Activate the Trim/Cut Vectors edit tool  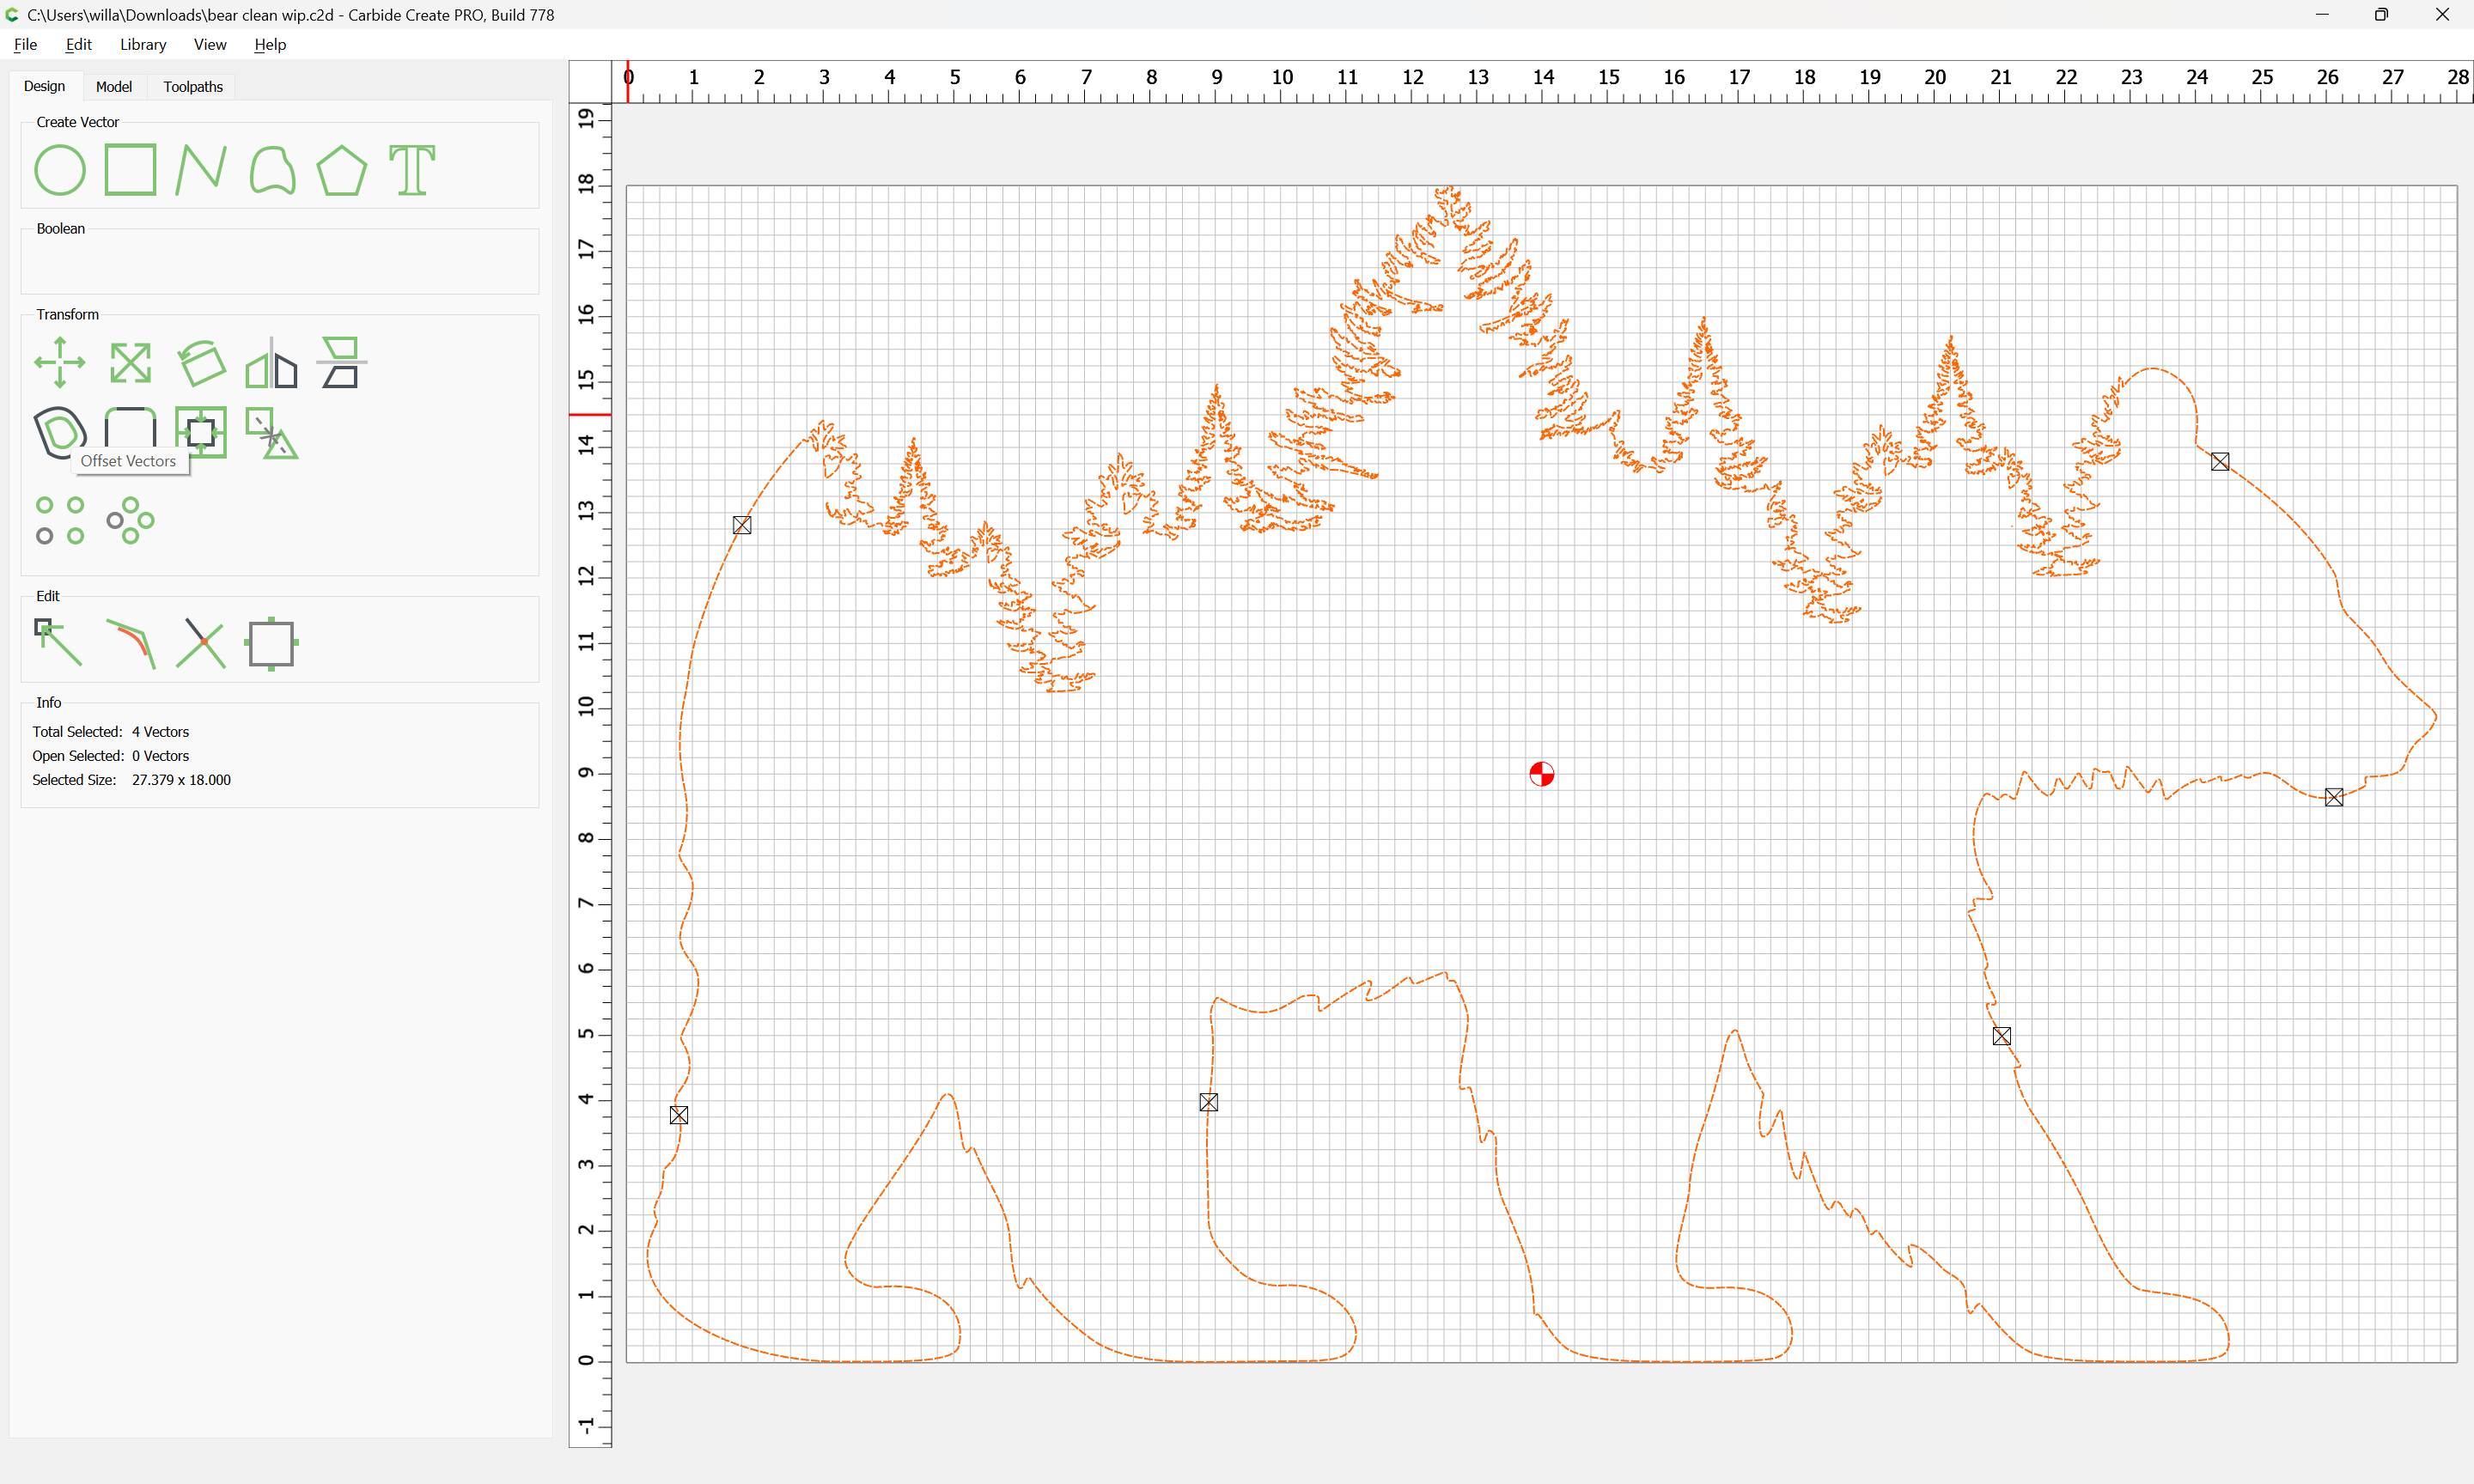[201, 643]
